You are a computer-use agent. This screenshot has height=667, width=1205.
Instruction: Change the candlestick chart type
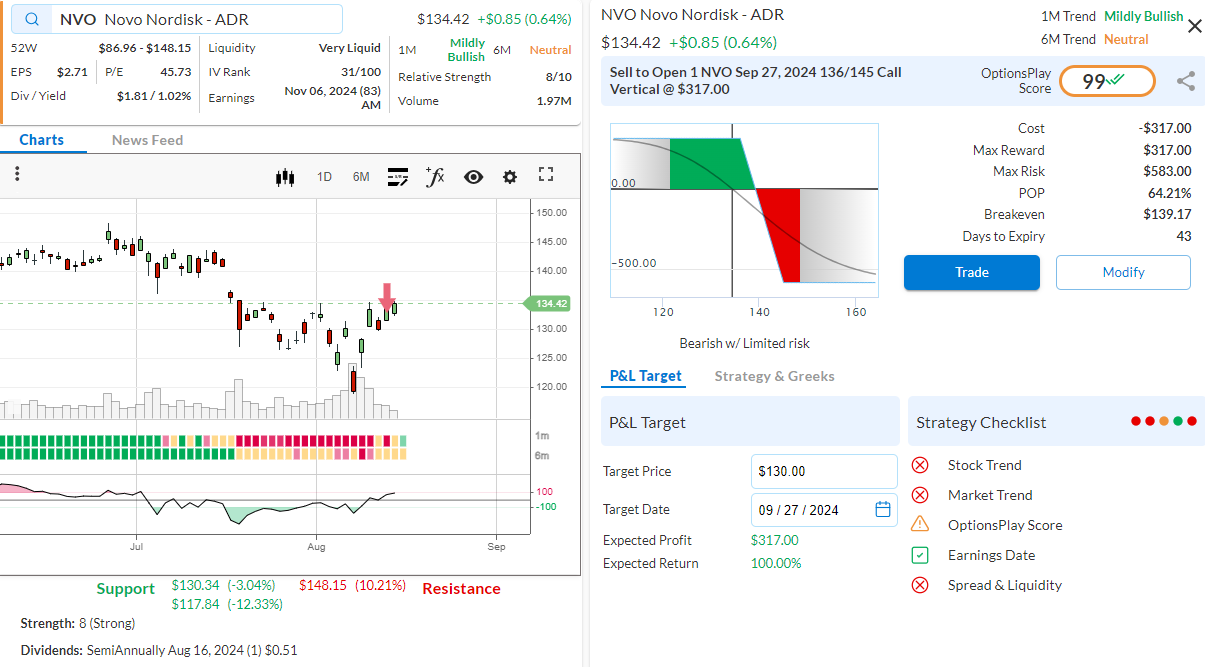(286, 177)
